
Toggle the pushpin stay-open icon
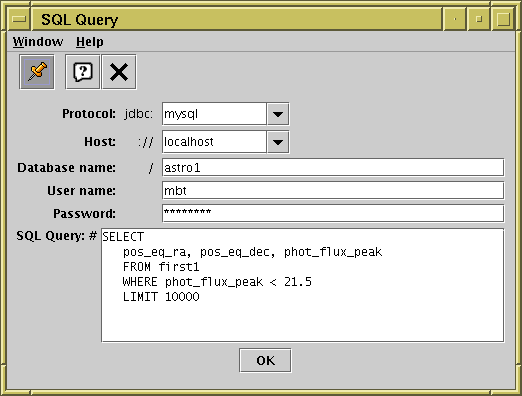37,72
